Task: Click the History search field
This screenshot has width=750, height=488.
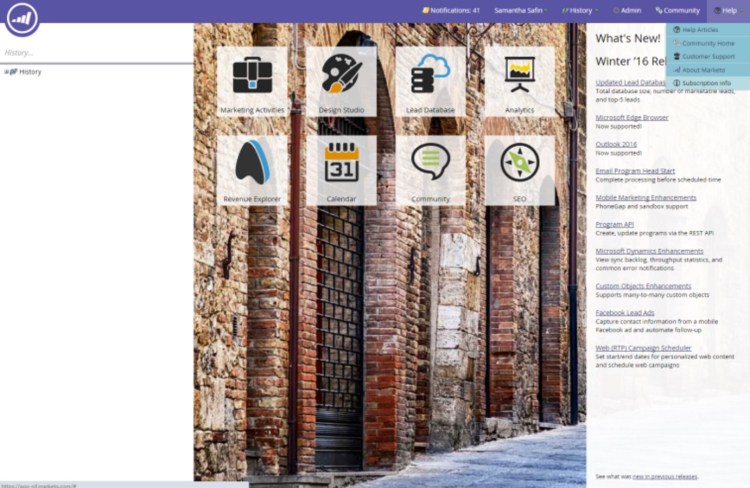Action: point(97,53)
